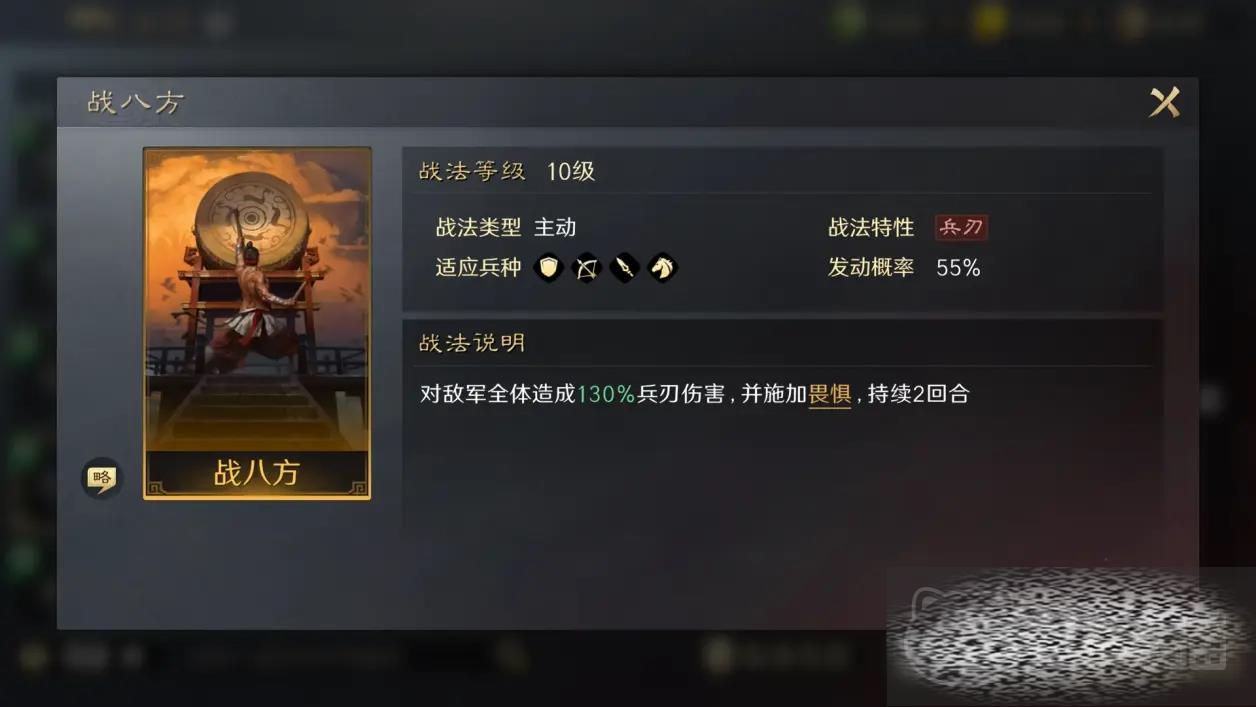Close the 战八方 tactic dialog
Screen dimensions: 1256x707
point(1164,102)
